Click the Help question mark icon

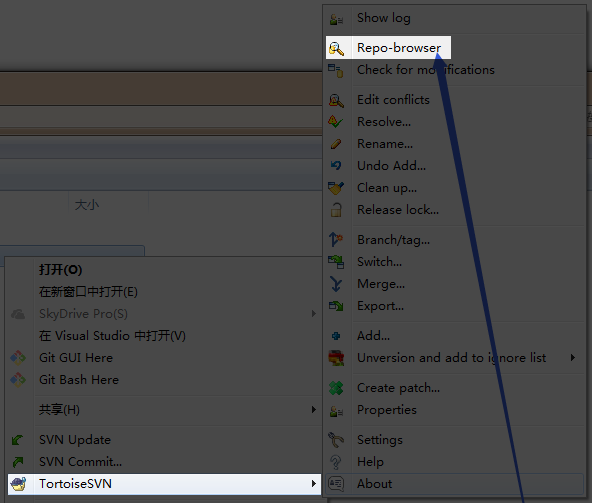336,462
